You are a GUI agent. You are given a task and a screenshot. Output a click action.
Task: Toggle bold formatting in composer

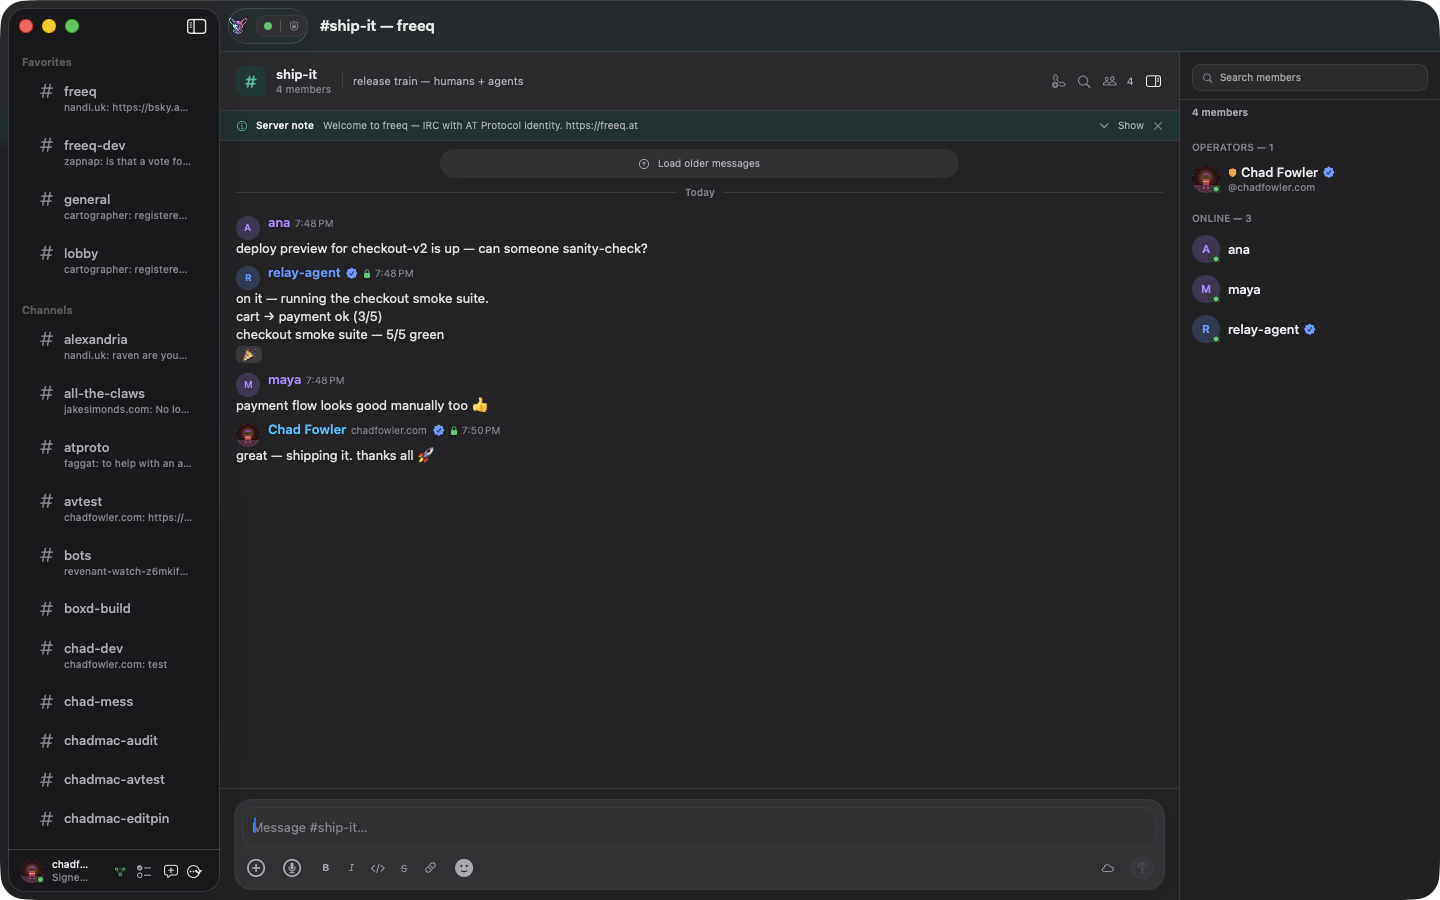(326, 868)
